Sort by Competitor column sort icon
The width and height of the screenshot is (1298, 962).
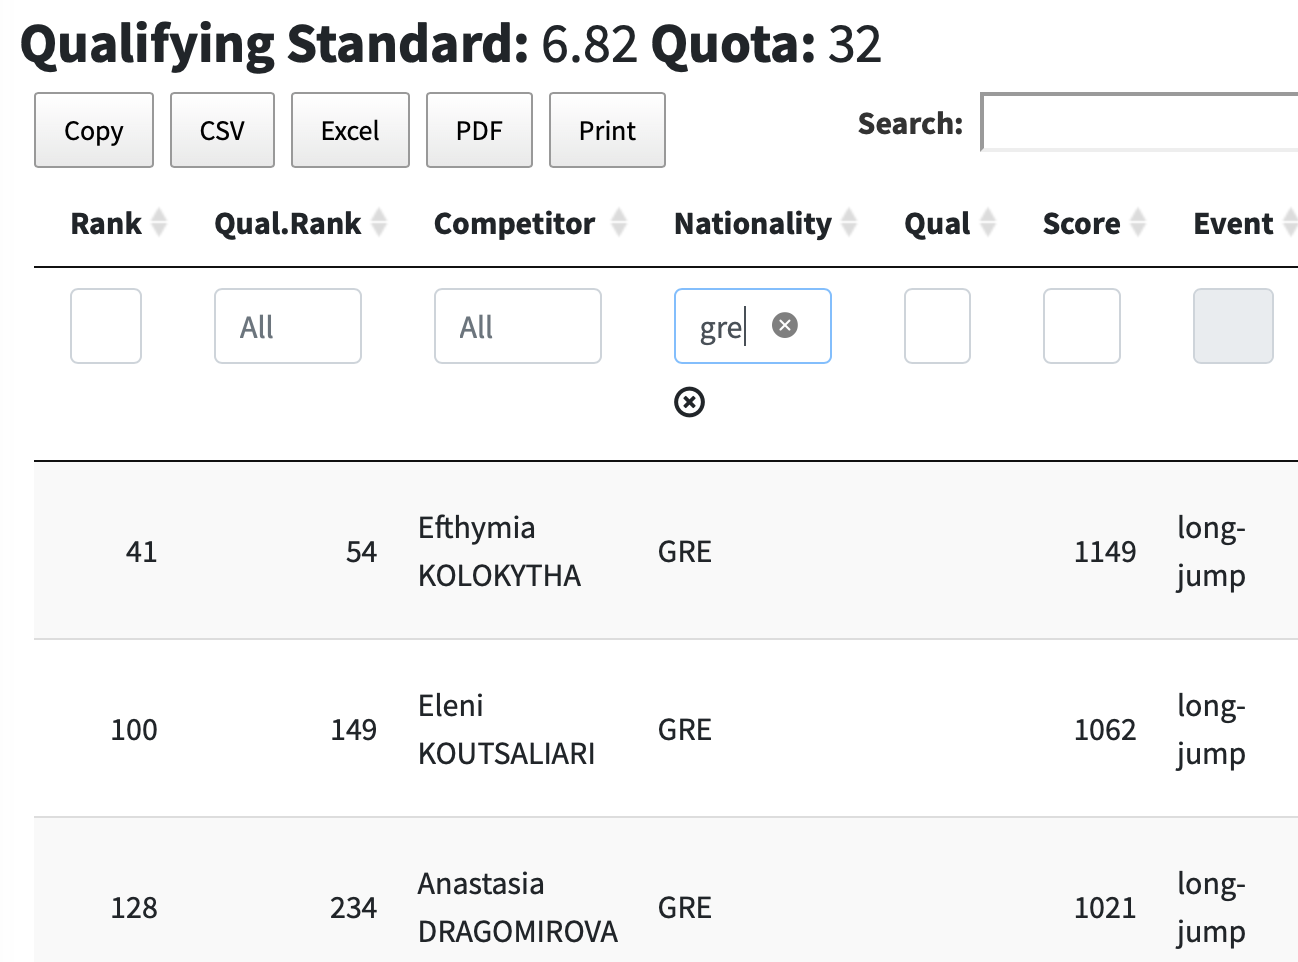[x=618, y=223]
